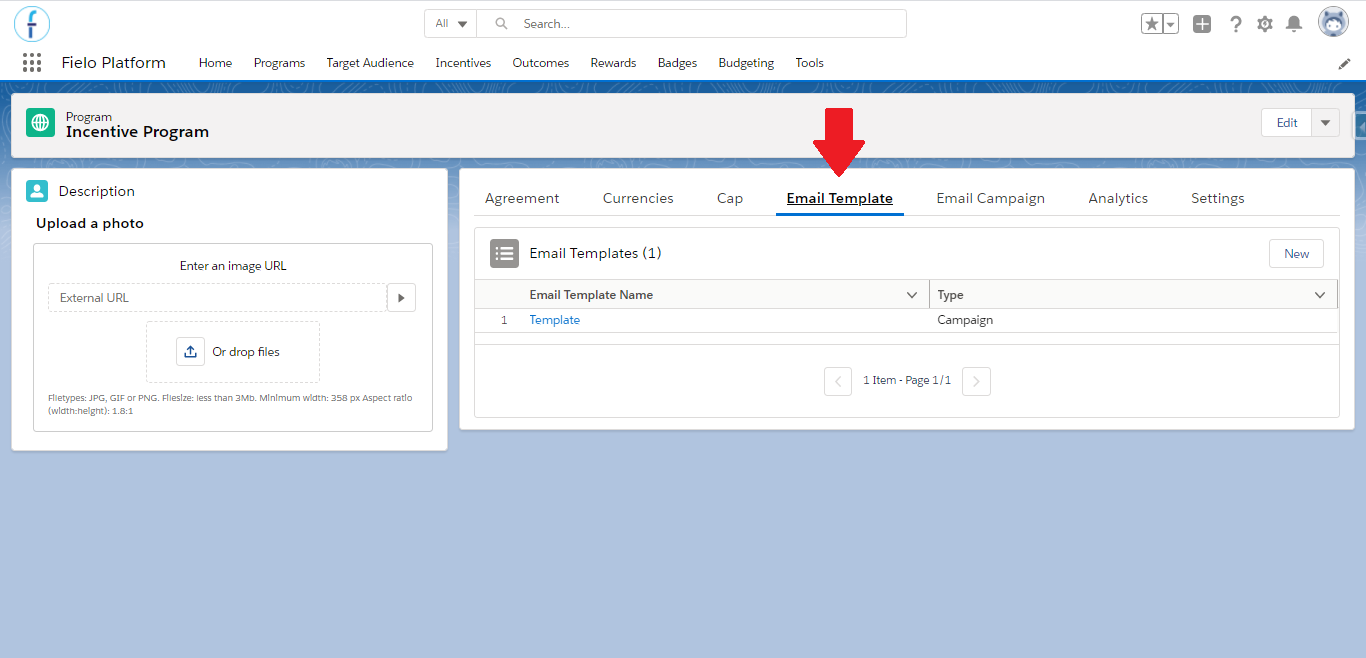Click the next page arrow button
The image size is (1366, 658).
pos(976,381)
